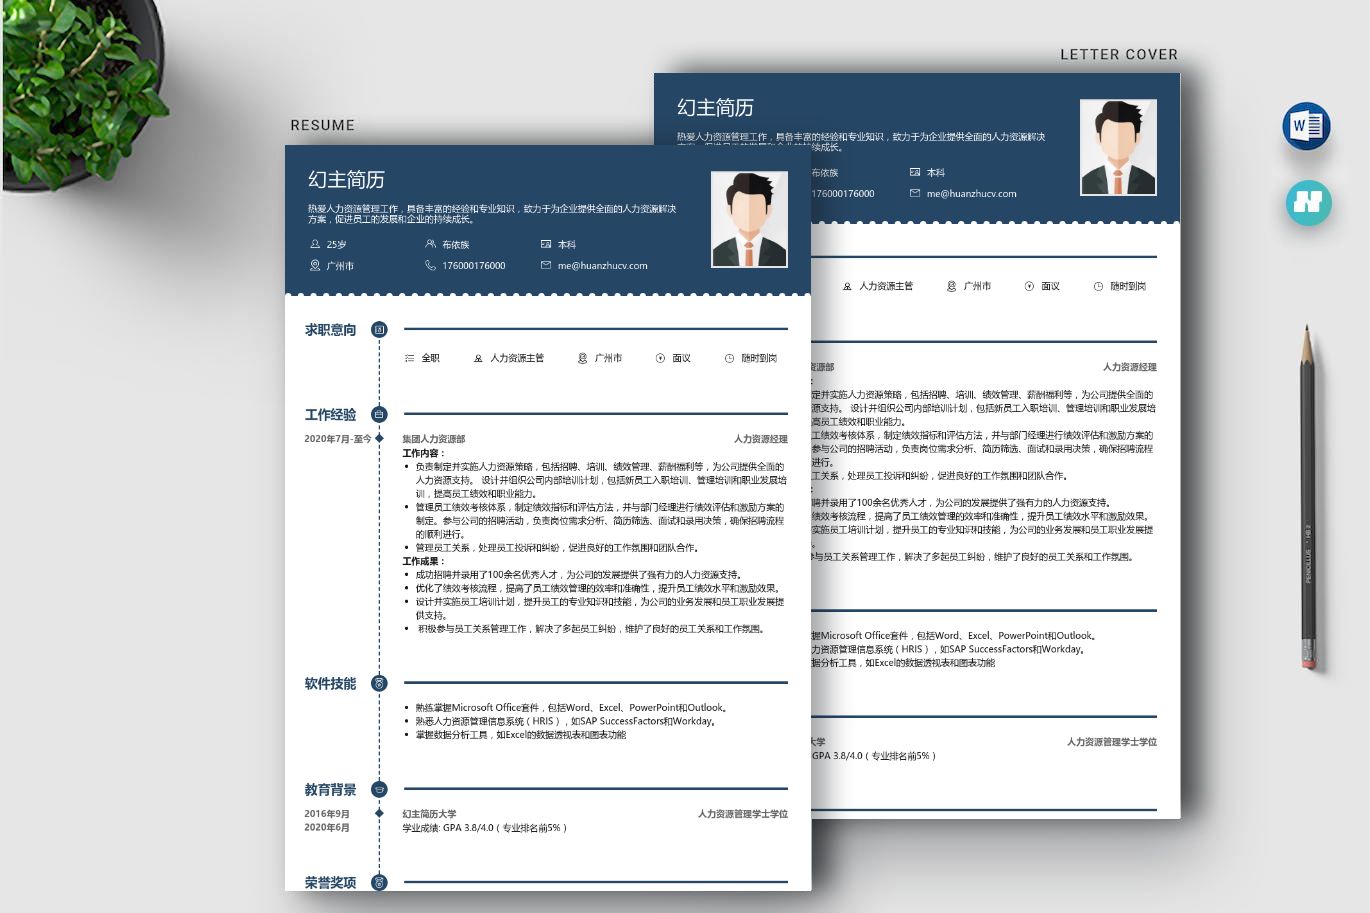Viewport: 1370px width, 913px height.
Task: Click the 工作内容 subheading
Action: (423, 453)
